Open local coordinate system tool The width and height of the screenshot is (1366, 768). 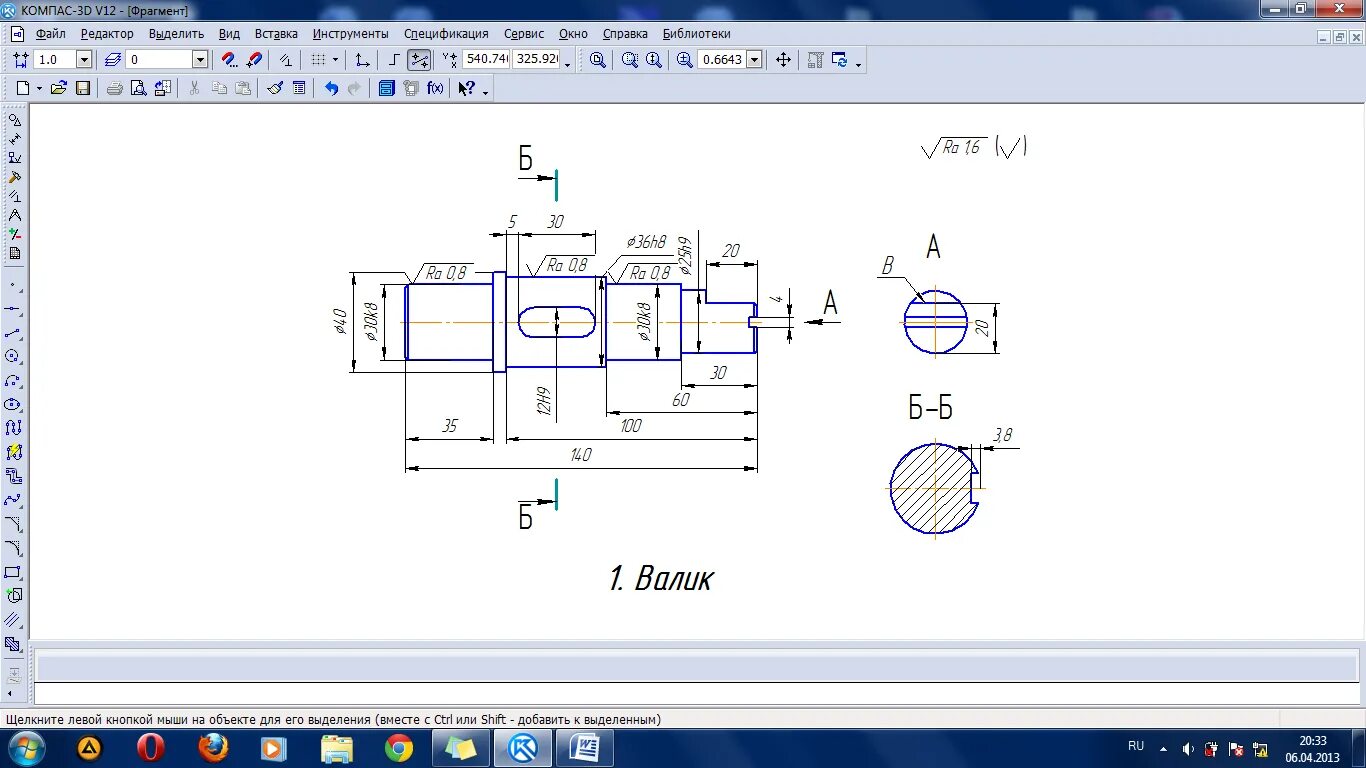[x=362, y=60]
